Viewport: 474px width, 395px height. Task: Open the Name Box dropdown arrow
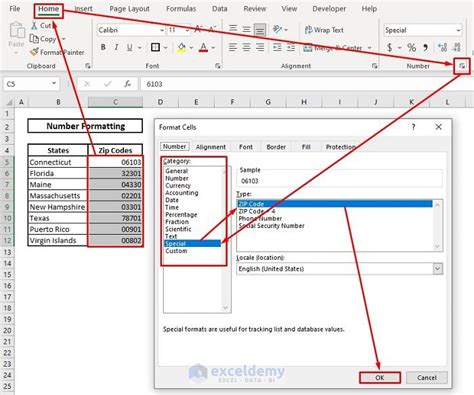click(54, 83)
